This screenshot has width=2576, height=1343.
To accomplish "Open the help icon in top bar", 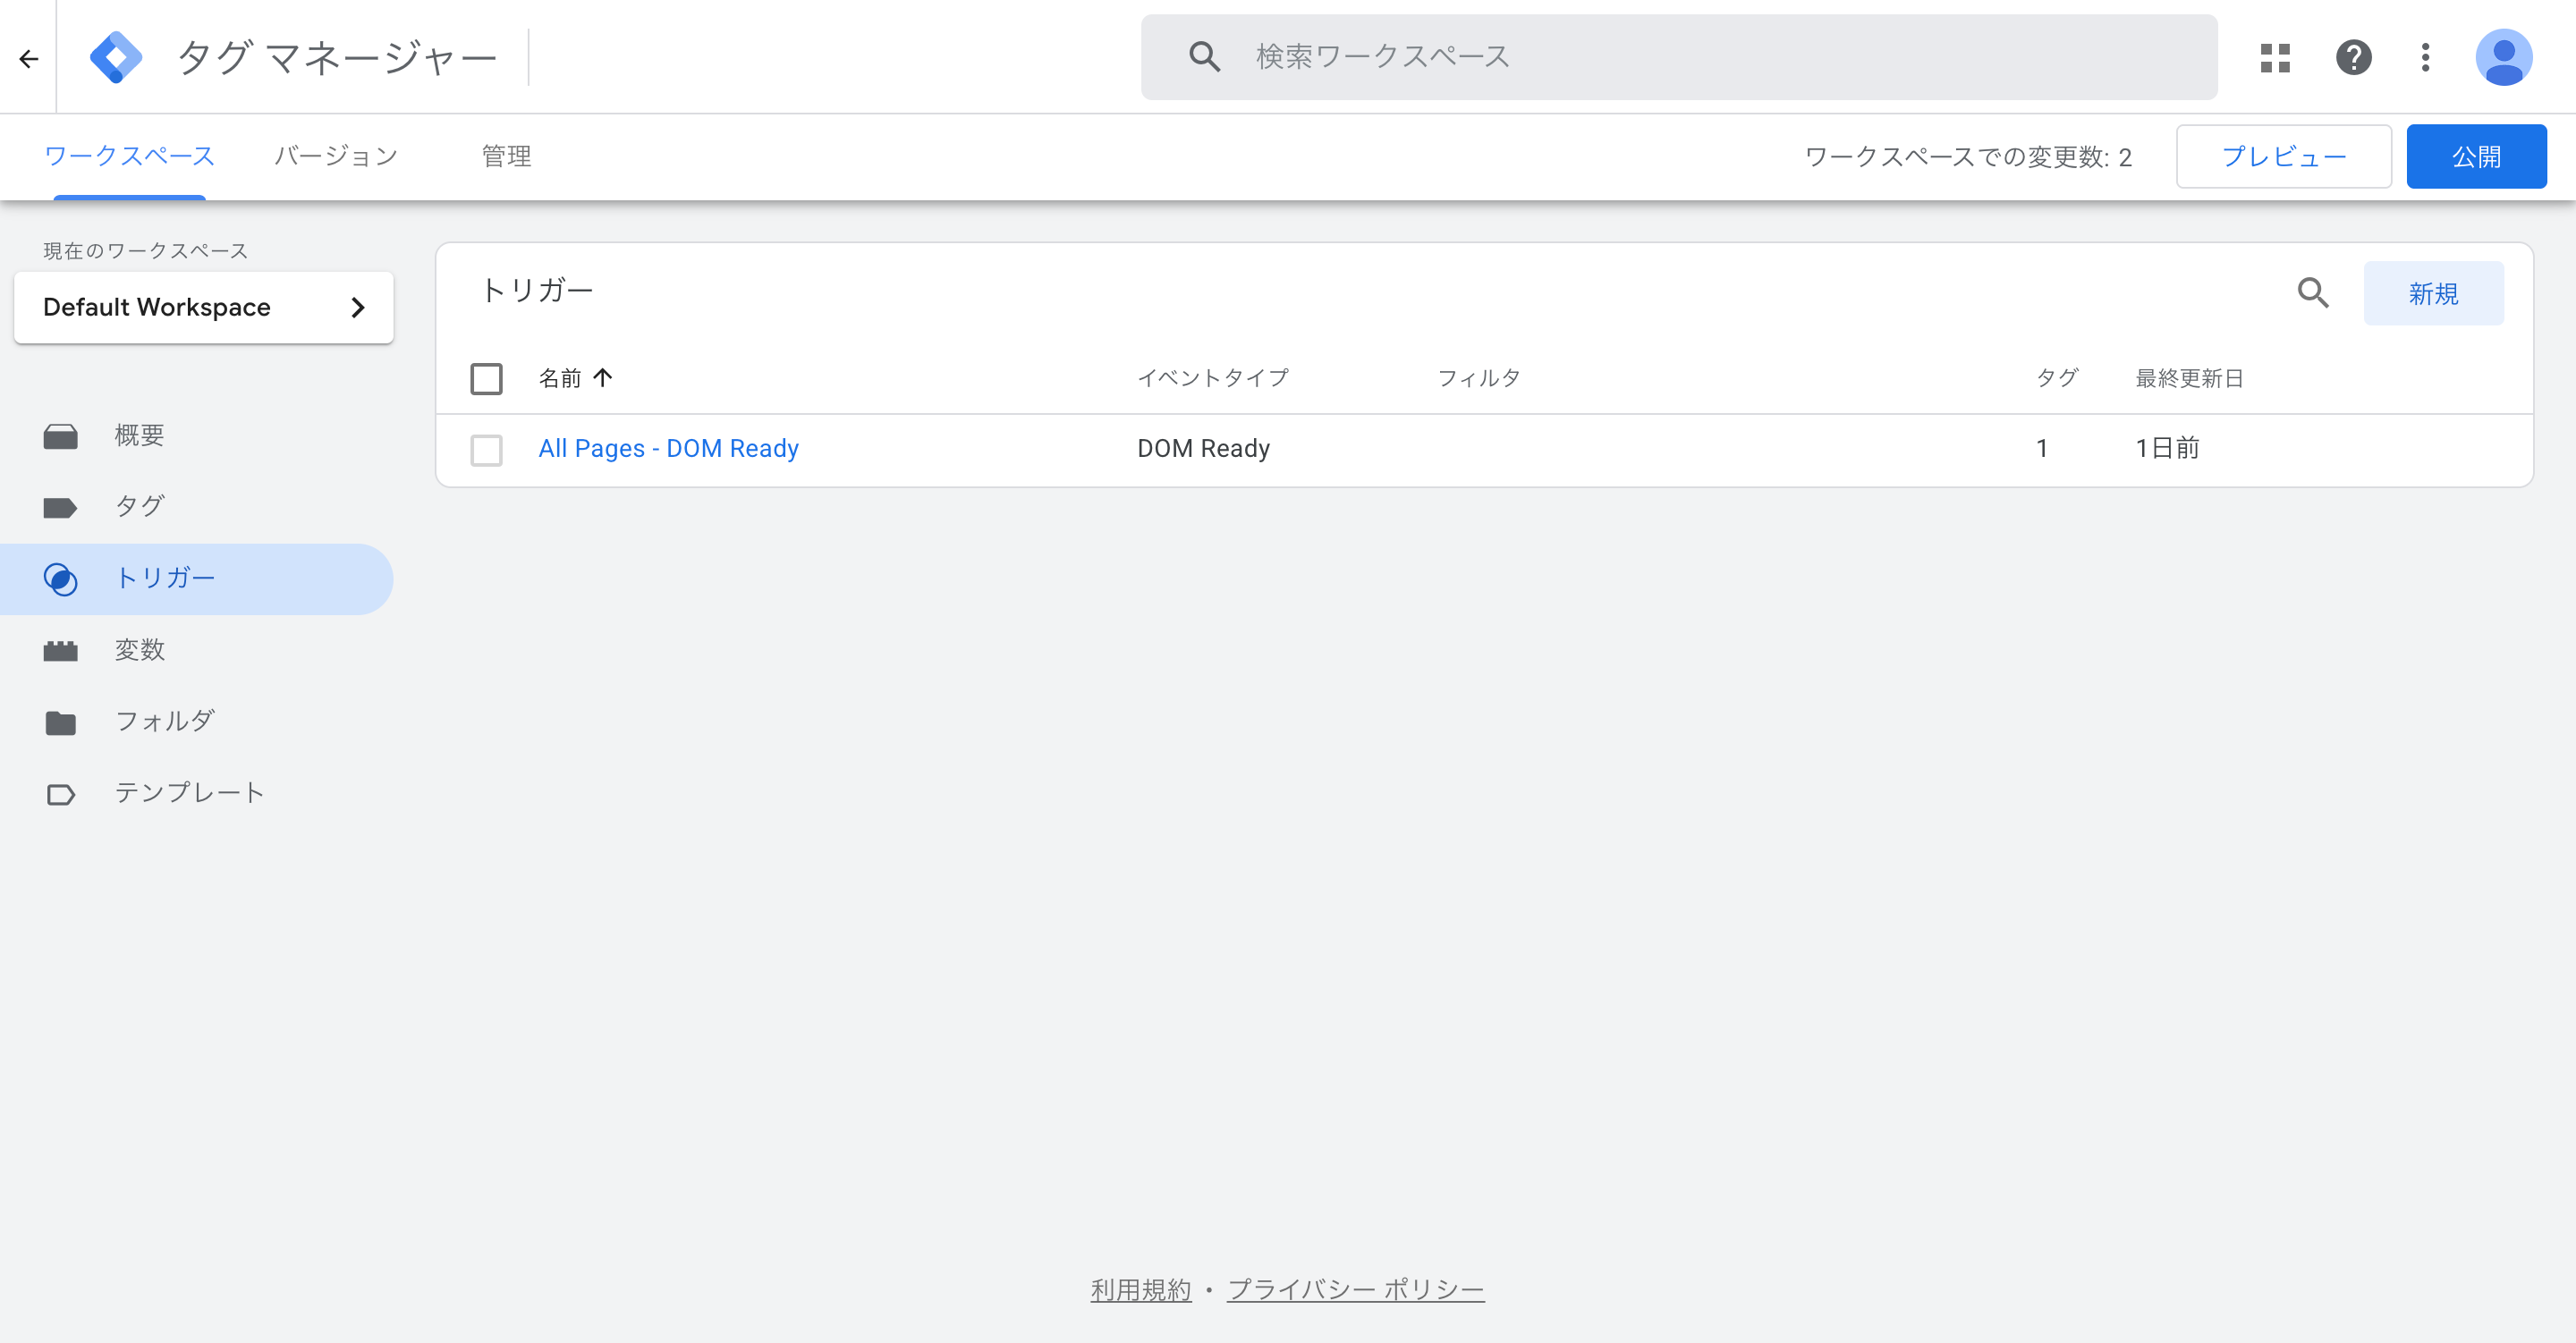I will (2354, 57).
